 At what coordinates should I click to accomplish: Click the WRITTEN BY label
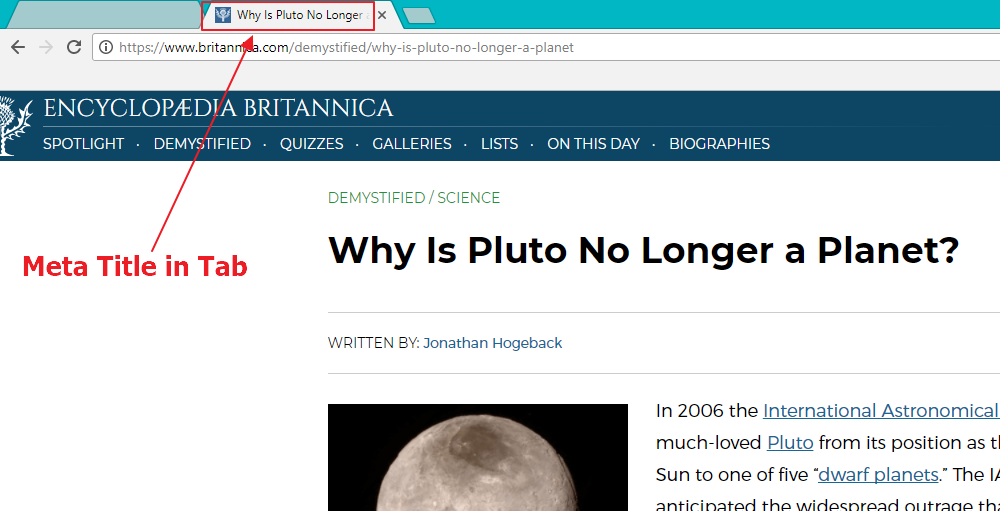point(374,343)
